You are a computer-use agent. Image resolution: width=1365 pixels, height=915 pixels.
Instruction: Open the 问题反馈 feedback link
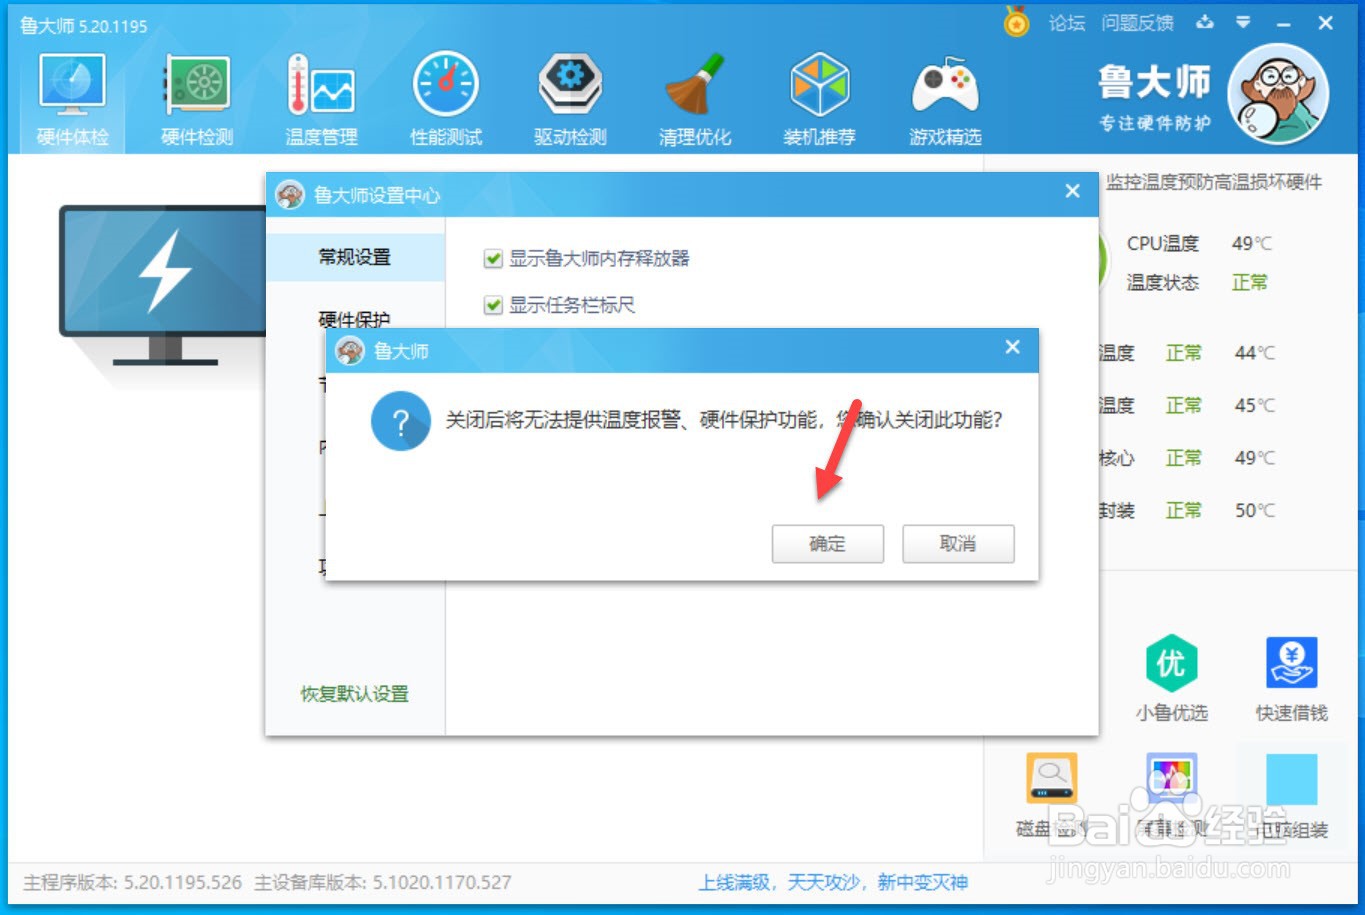pos(1138,22)
